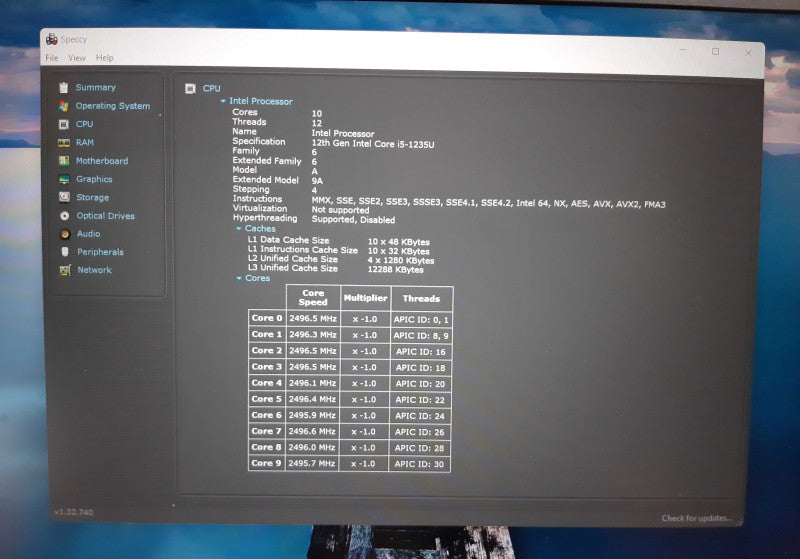This screenshot has height=559, width=800.
Task: Click the 2496.1 MHz speed cell
Action: pyautogui.click(x=312, y=383)
